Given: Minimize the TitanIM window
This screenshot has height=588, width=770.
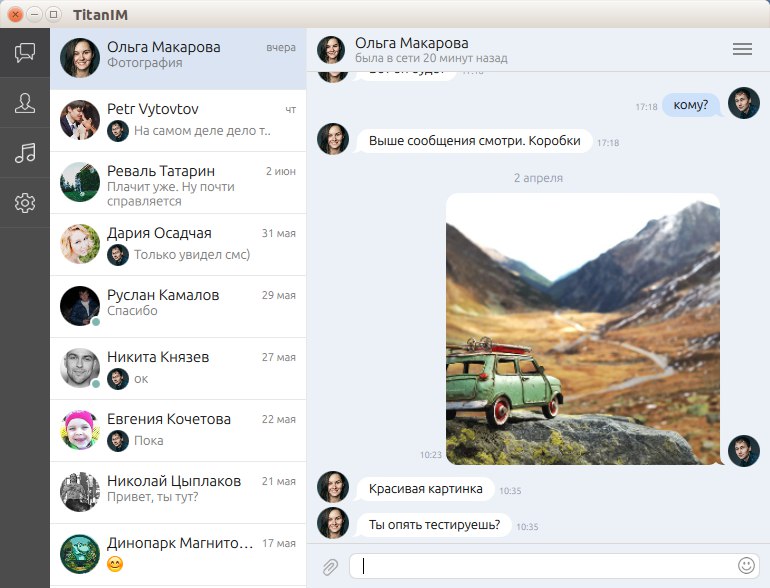Looking at the screenshot, I should (x=34, y=15).
